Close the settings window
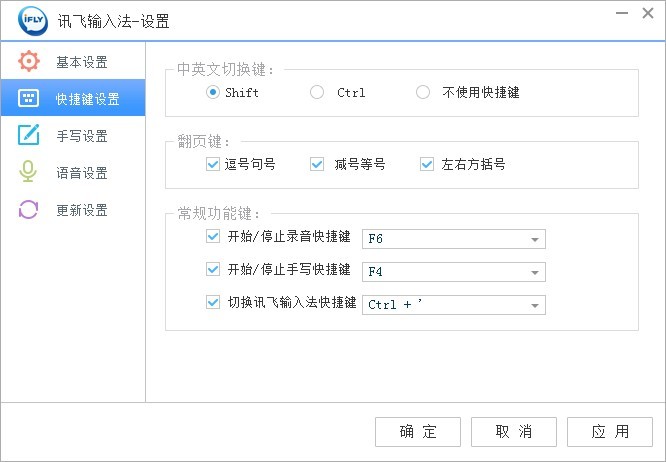 (x=645, y=14)
